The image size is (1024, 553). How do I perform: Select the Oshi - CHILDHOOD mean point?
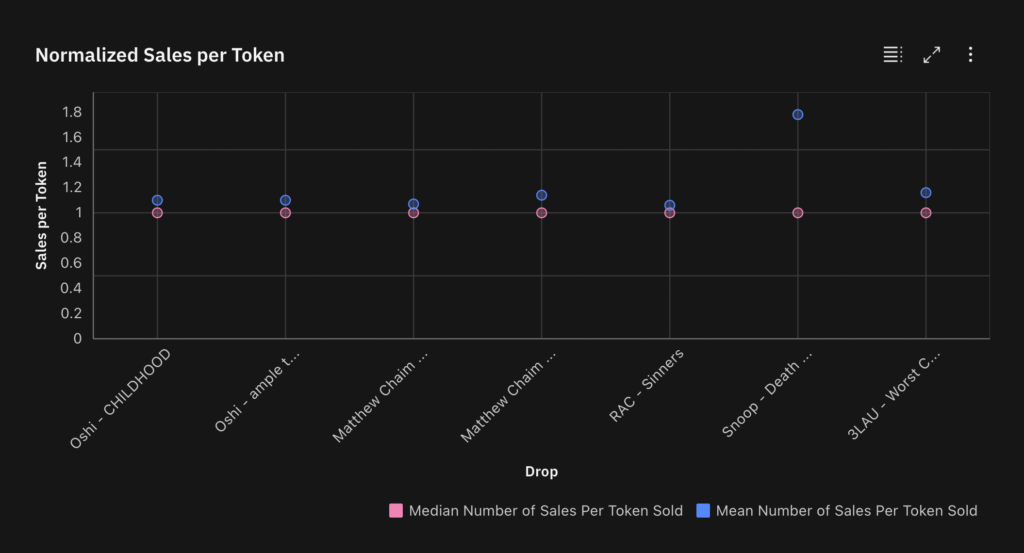(x=157, y=201)
